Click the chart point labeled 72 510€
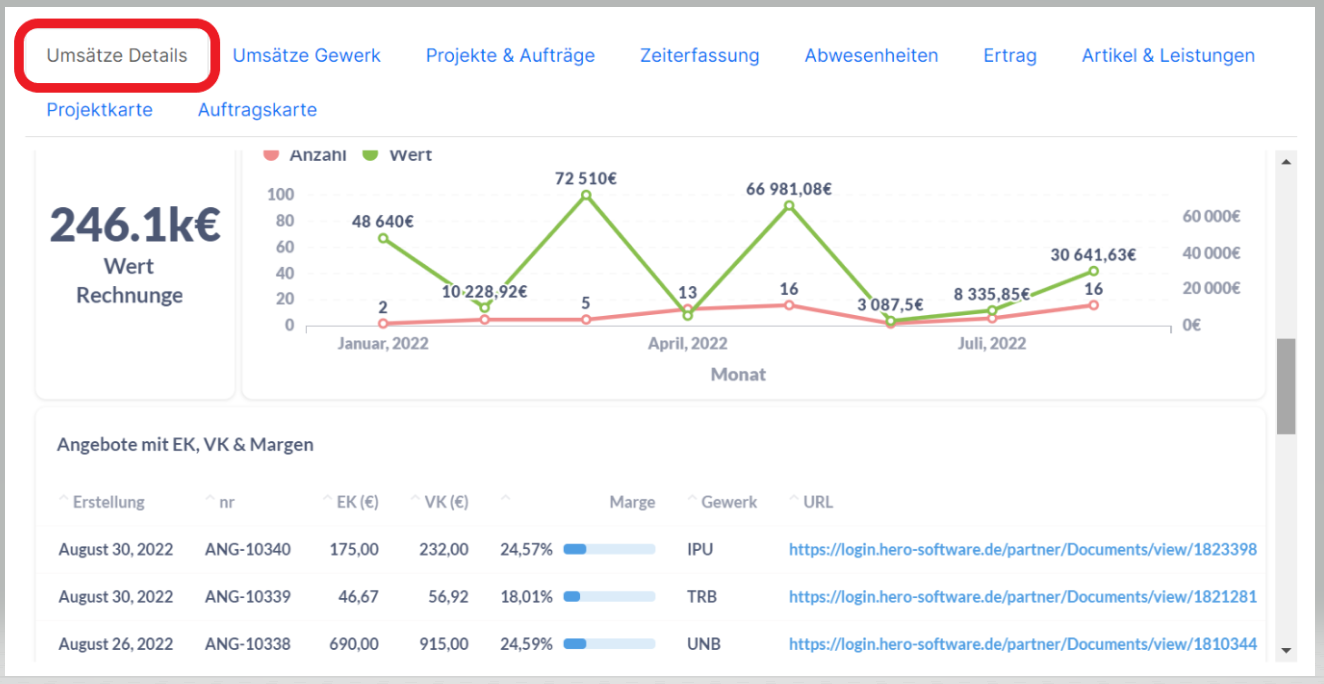This screenshot has width=1324, height=684. (586, 195)
